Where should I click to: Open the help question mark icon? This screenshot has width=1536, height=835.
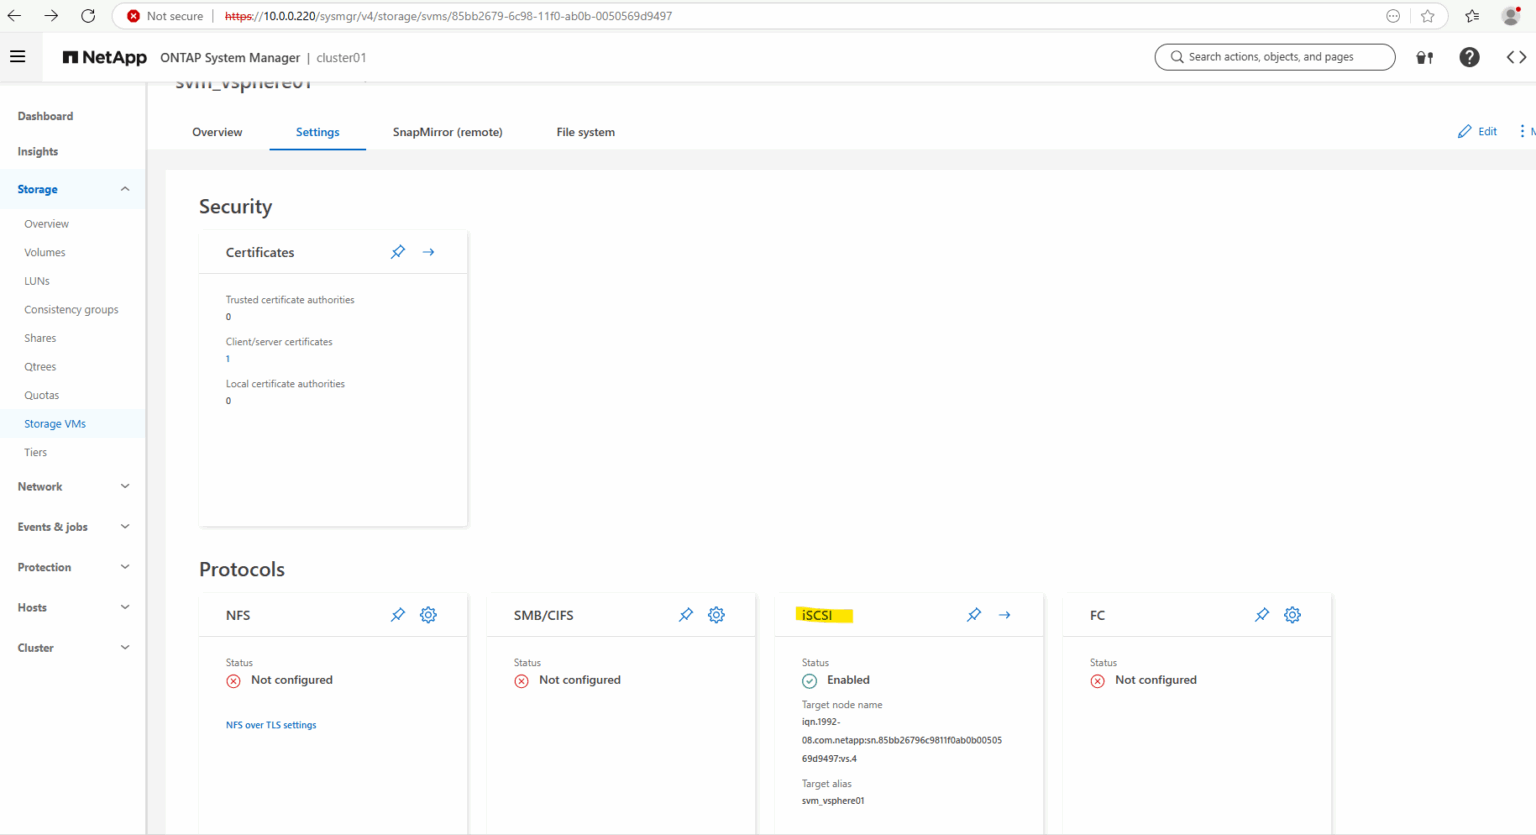click(x=1469, y=57)
